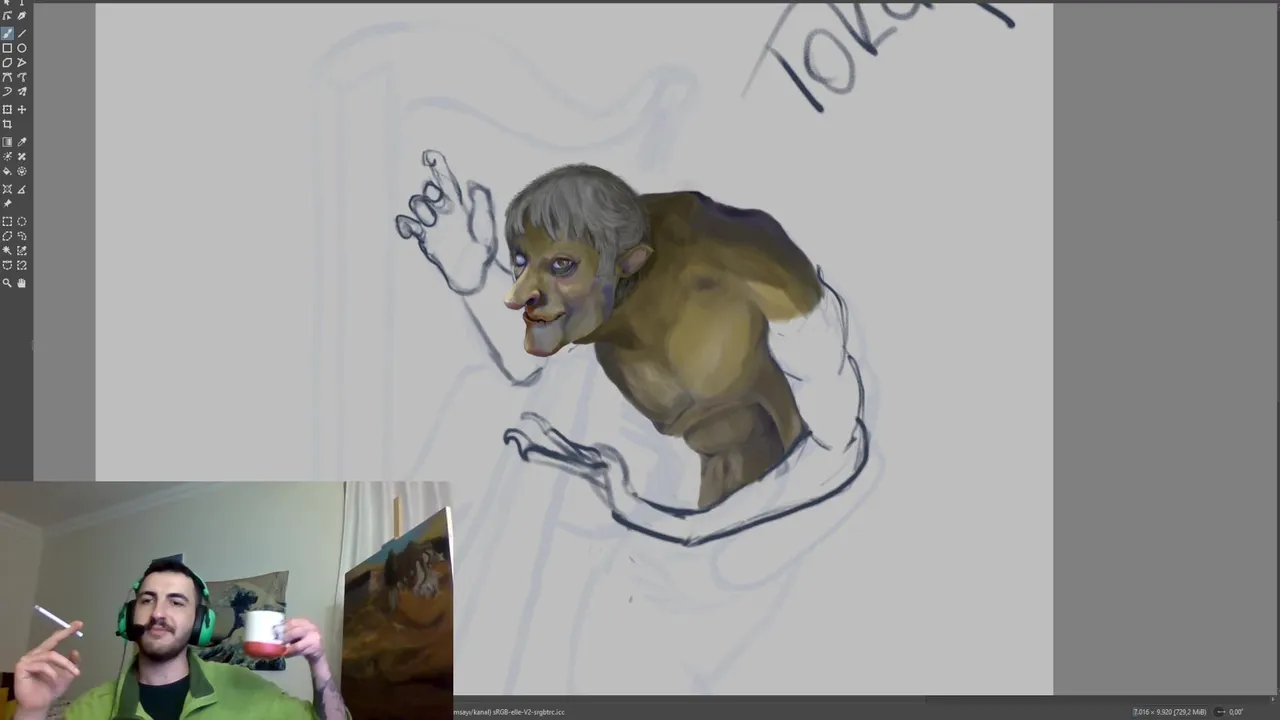Select the Assistant tool
The image size is (1280, 720).
(x=7, y=189)
